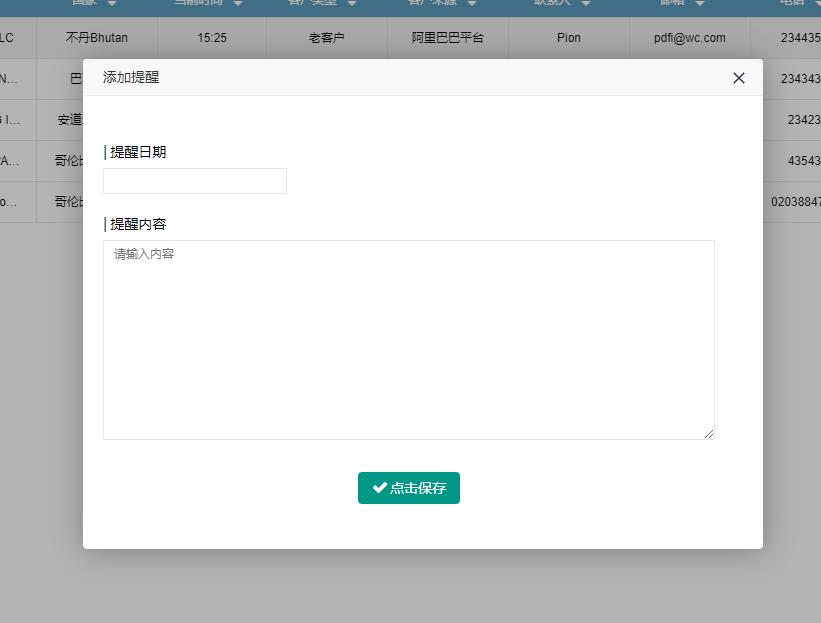Open the 客户类型 column filter arrow
The width and height of the screenshot is (821, 623).
coord(352,3)
